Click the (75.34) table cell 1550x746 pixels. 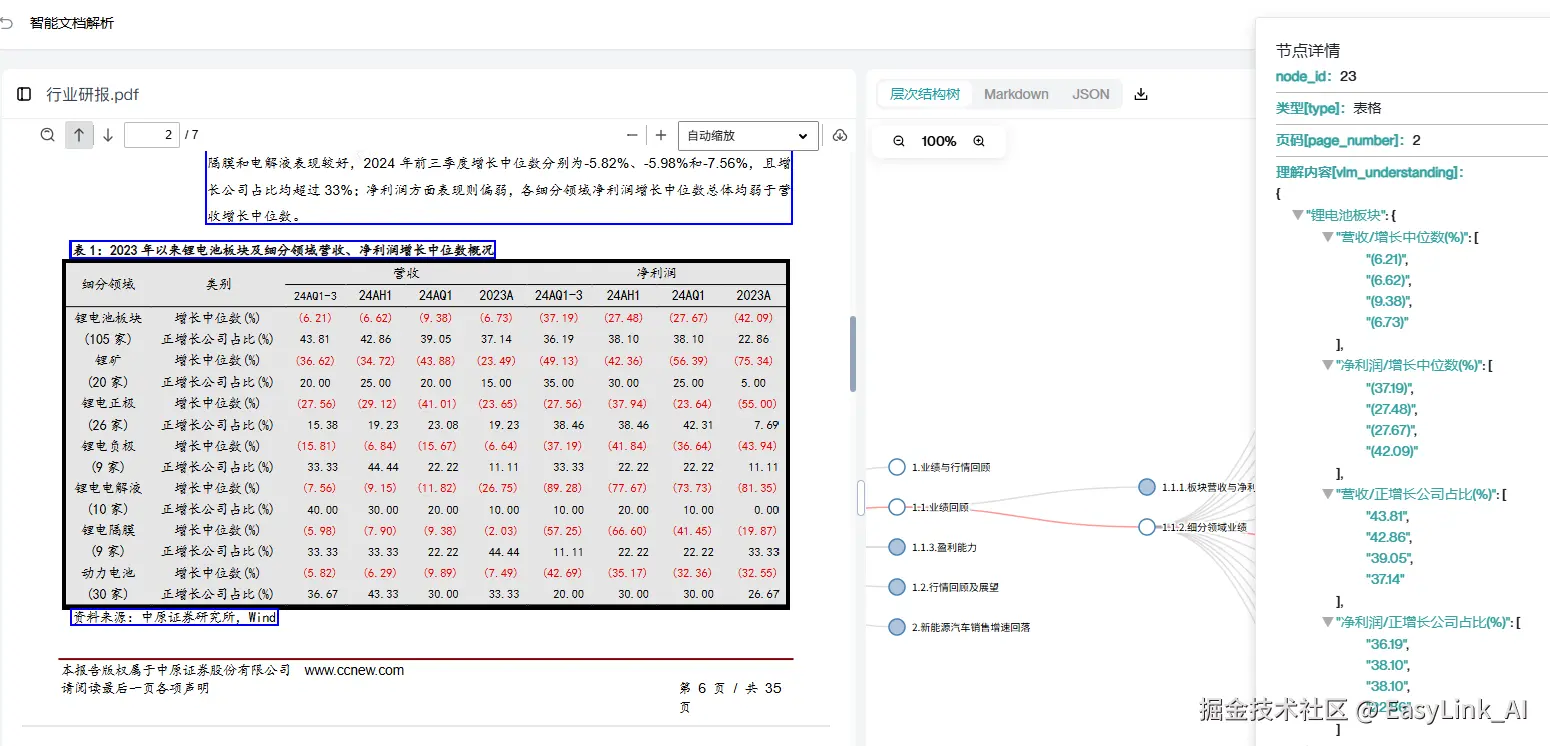tap(753, 361)
